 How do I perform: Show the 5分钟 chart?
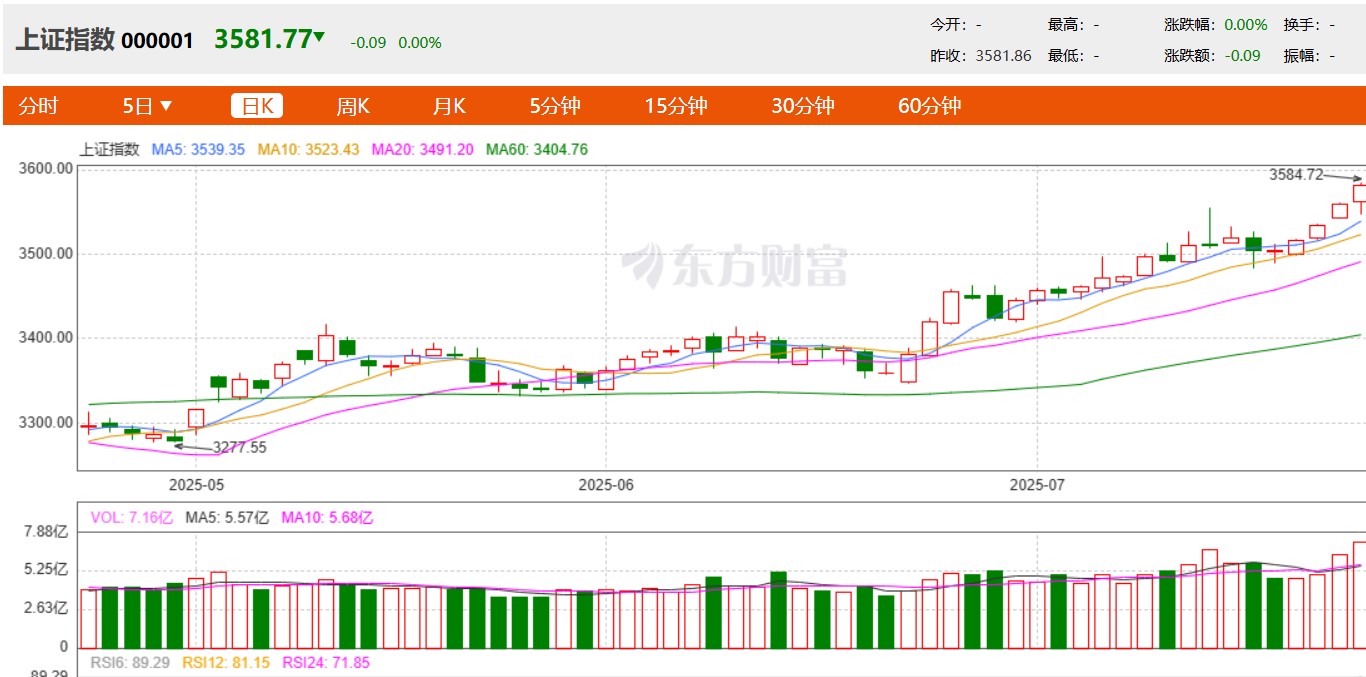[555, 106]
